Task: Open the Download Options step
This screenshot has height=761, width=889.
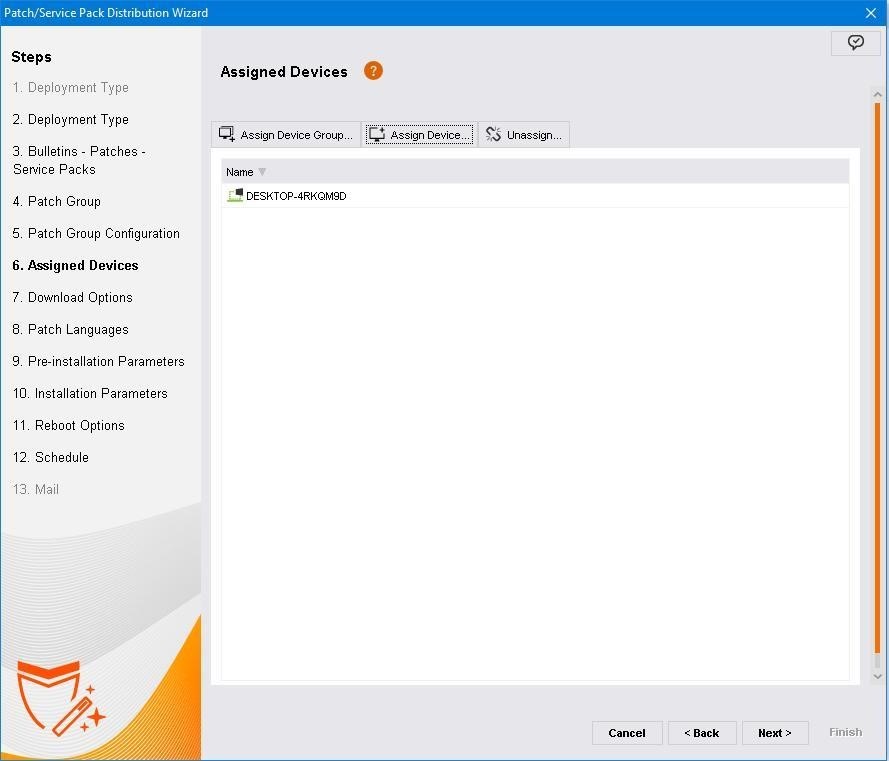Action: coord(72,297)
